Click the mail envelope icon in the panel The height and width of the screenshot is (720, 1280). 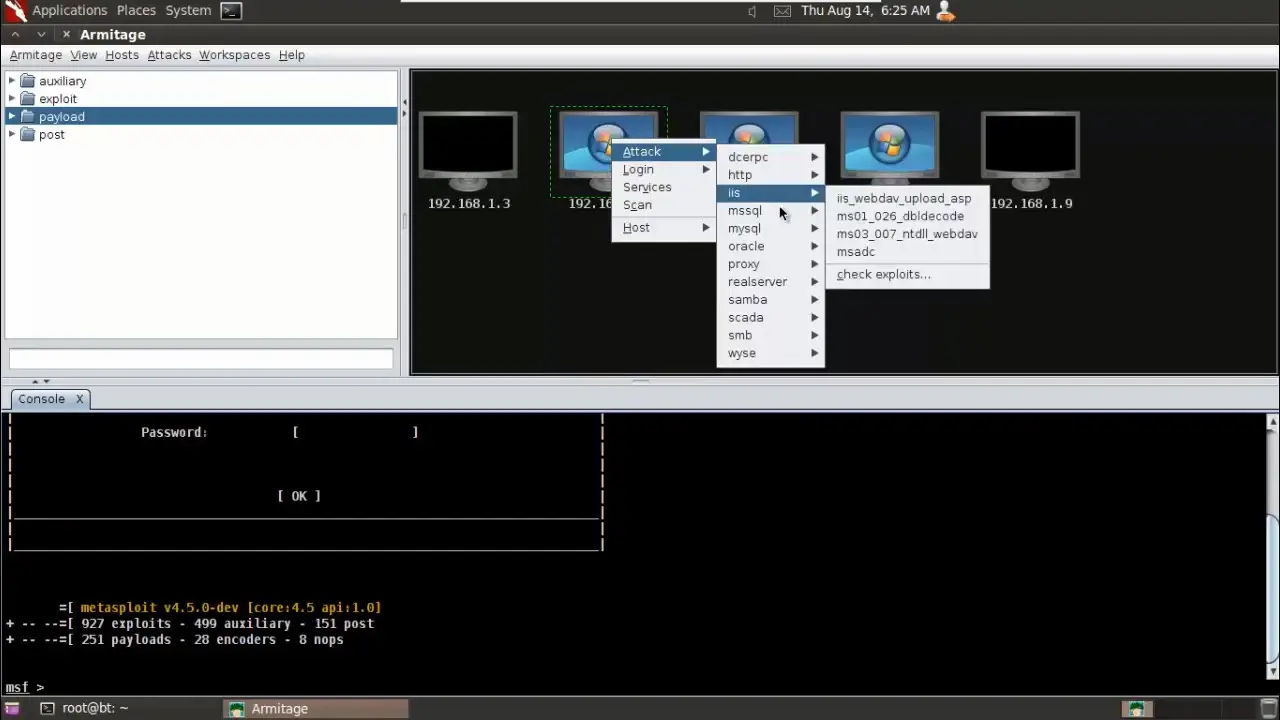(782, 11)
